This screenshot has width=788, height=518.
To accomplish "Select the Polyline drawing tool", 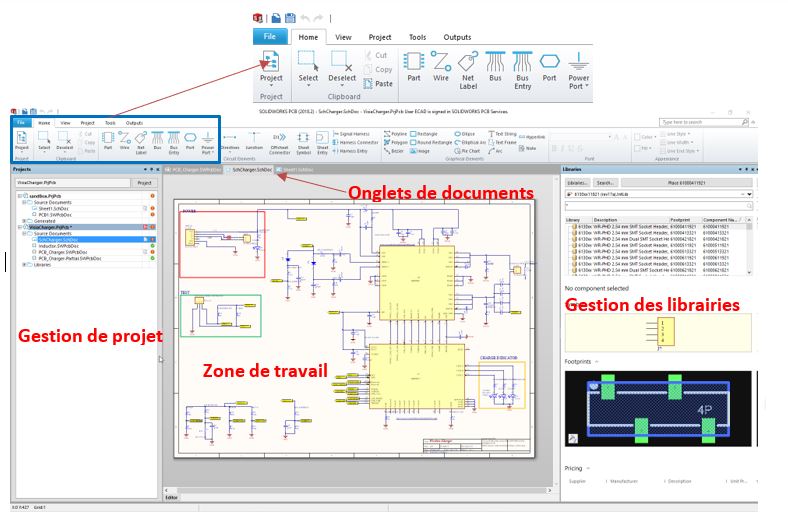I will pyautogui.click(x=396, y=134).
